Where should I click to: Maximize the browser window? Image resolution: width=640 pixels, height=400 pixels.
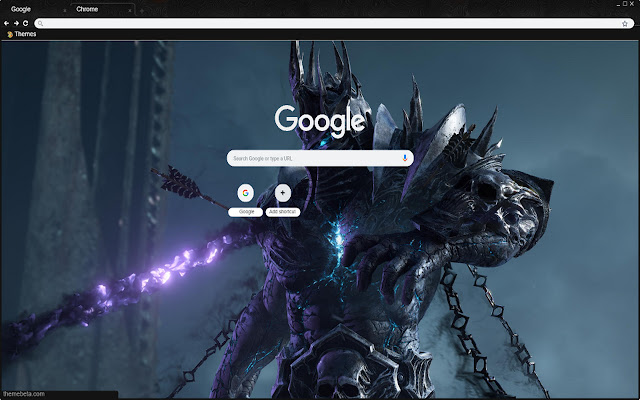coord(625,4)
